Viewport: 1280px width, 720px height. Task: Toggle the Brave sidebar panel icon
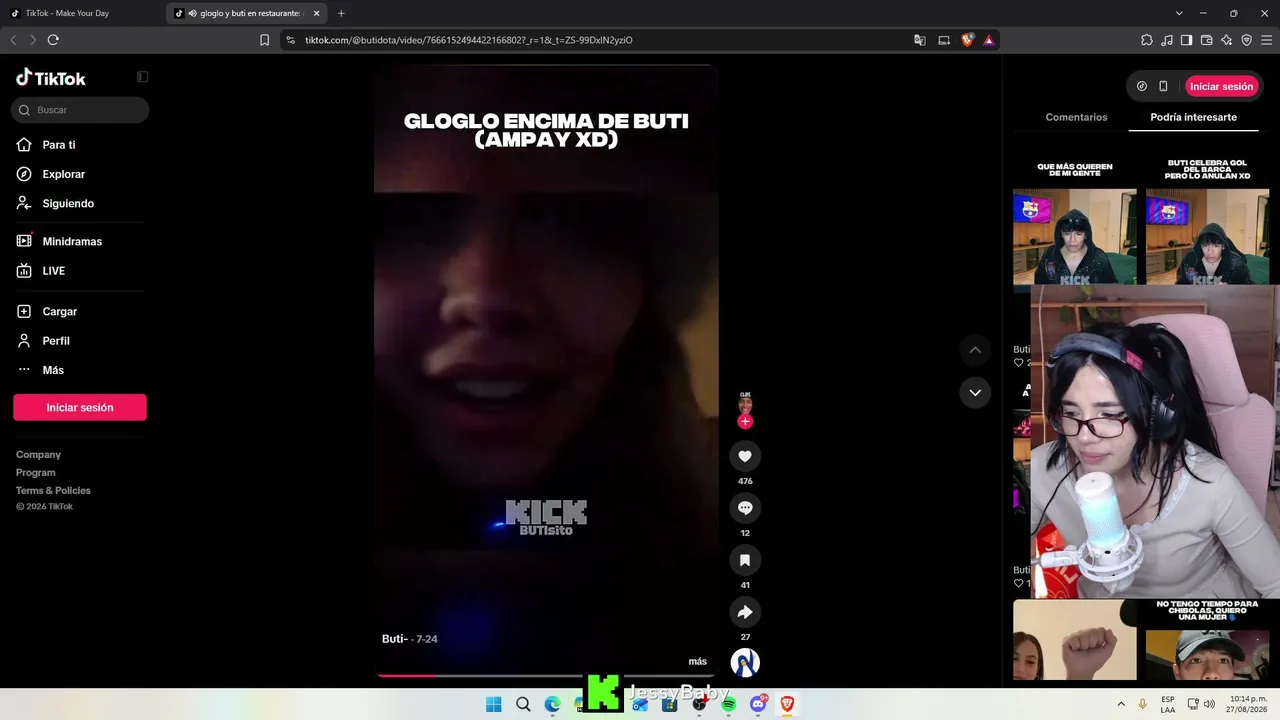click(x=1187, y=40)
